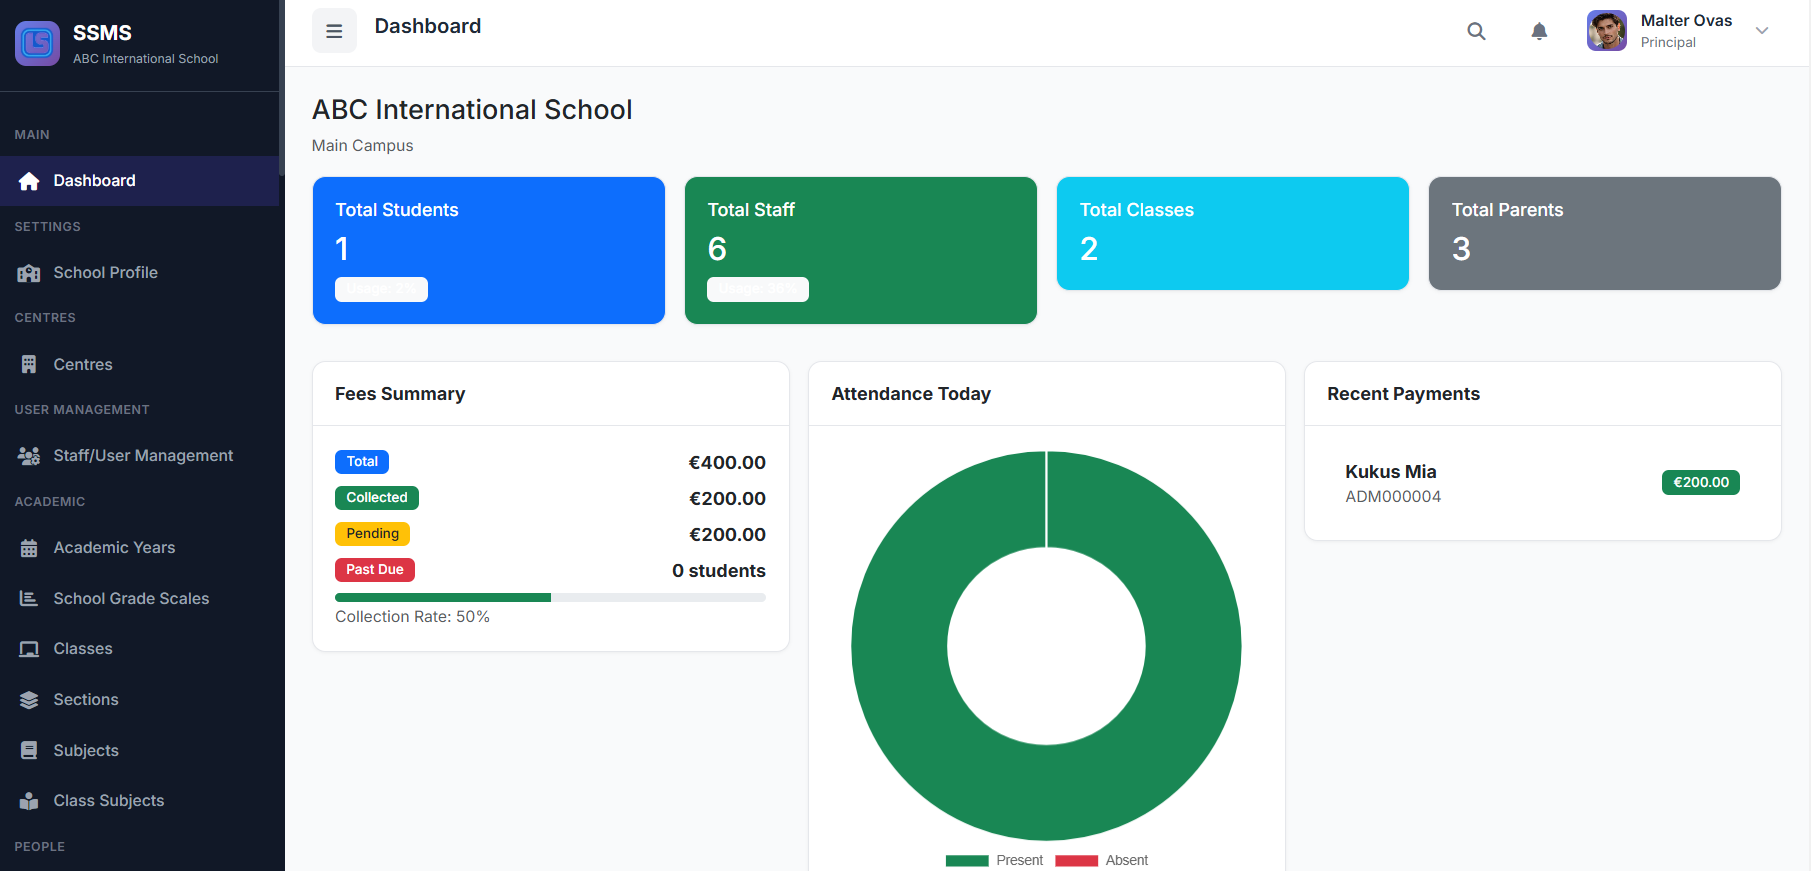Click the hamburger sidebar toggle button
This screenshot has width=1811, height=871.
pos(334,31)
